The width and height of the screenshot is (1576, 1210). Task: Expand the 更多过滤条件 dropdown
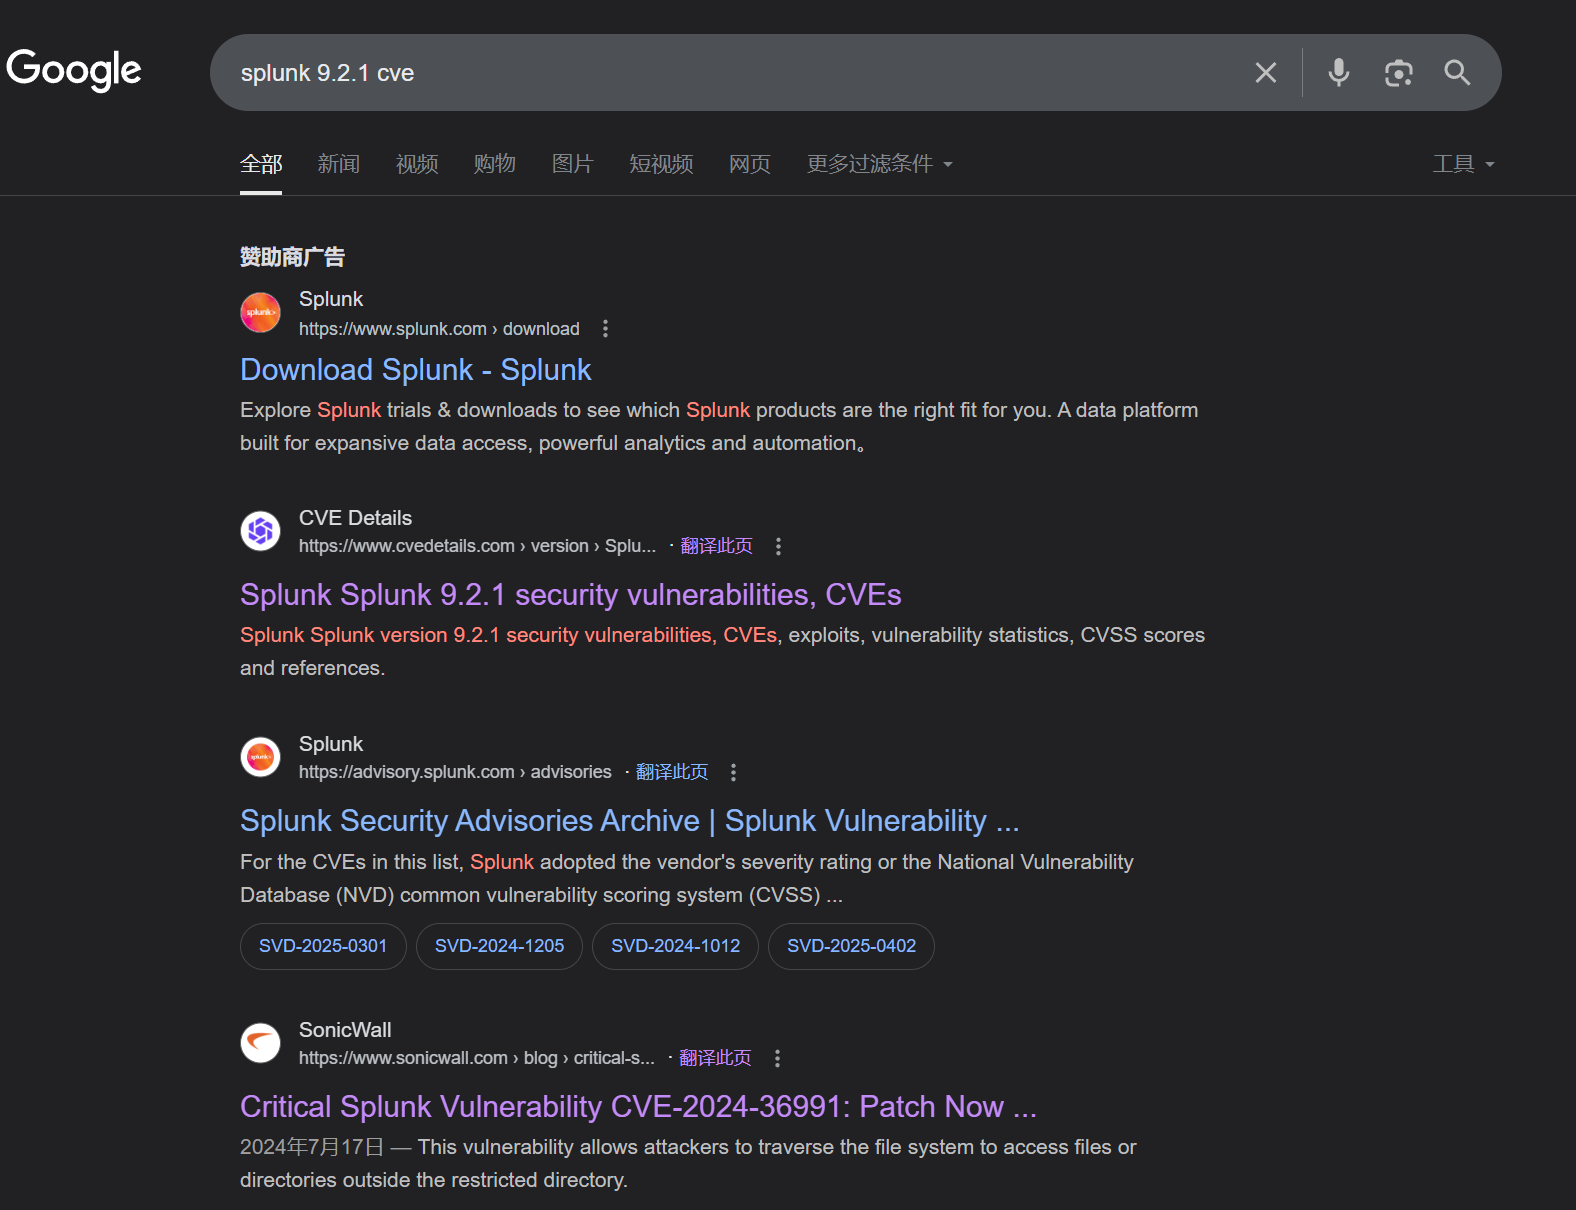point(879,164)
